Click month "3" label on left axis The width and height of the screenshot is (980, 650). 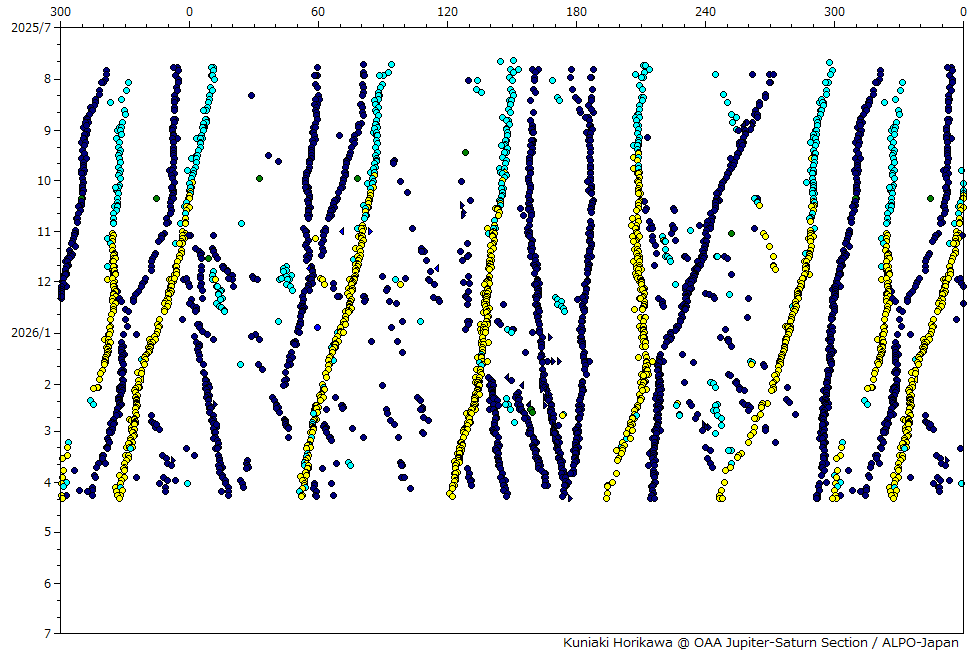pos(47,432)
